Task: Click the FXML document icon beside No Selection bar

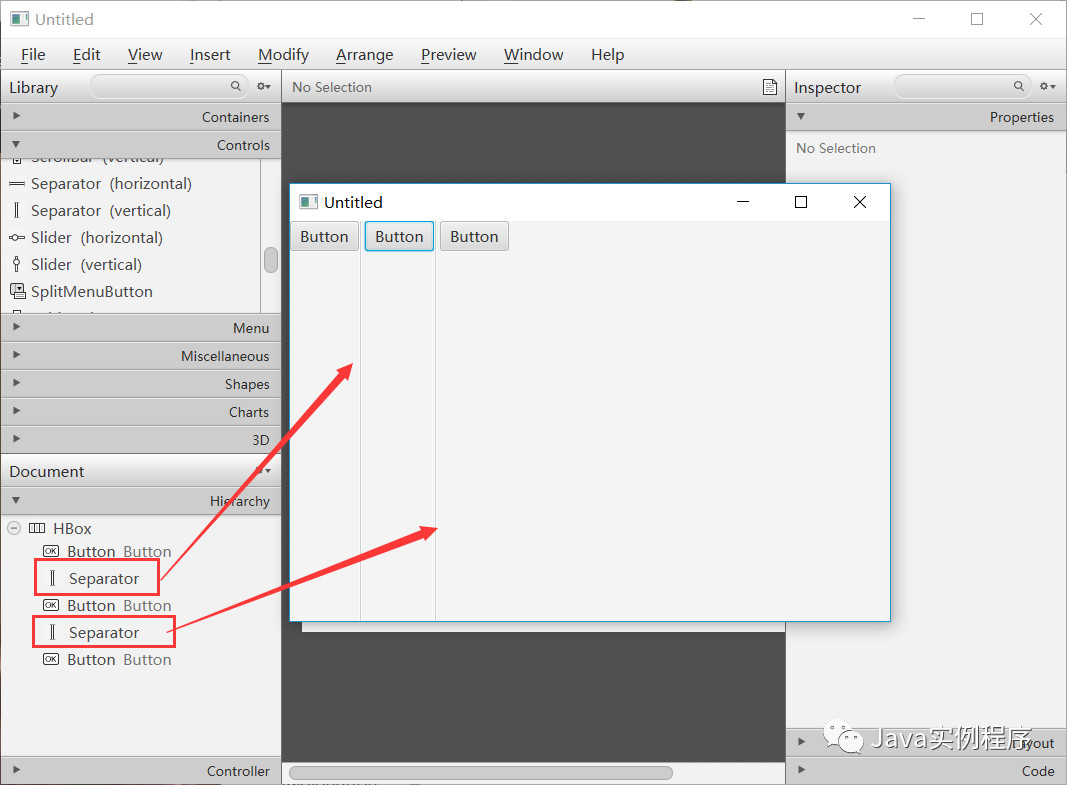Action: (769, 87)
